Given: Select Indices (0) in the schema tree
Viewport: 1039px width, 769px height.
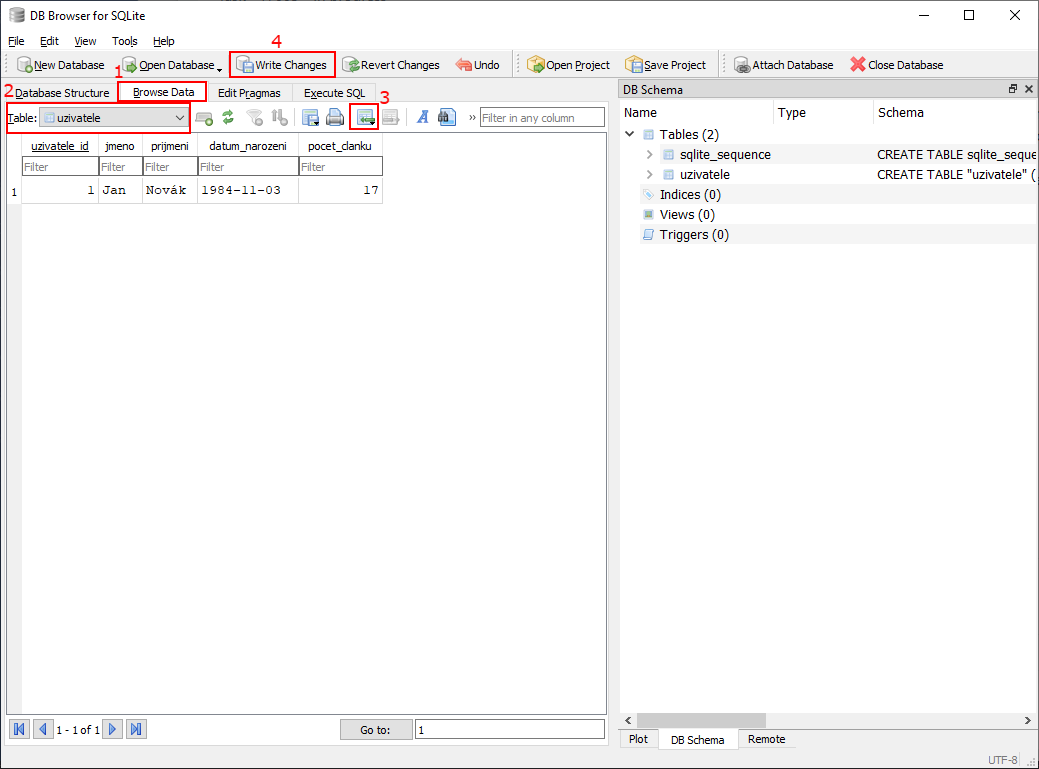Looking at the screenshot, I should 690,195.
